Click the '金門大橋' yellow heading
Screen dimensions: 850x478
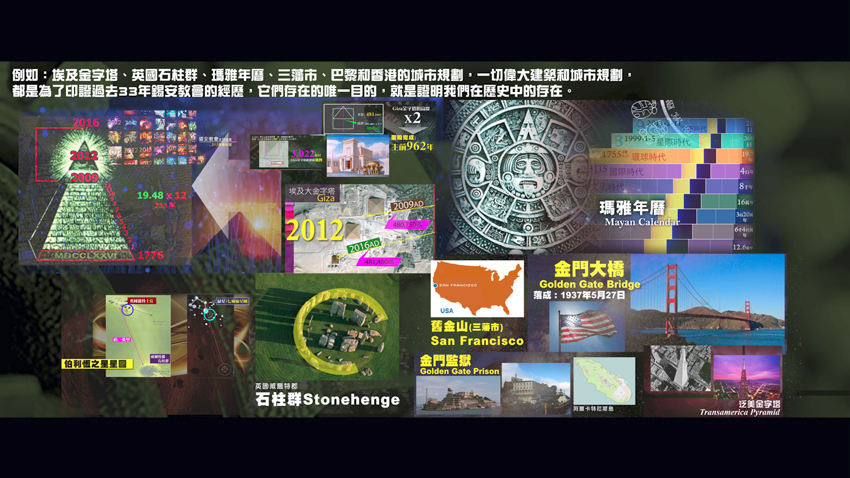tap(589, 269)
